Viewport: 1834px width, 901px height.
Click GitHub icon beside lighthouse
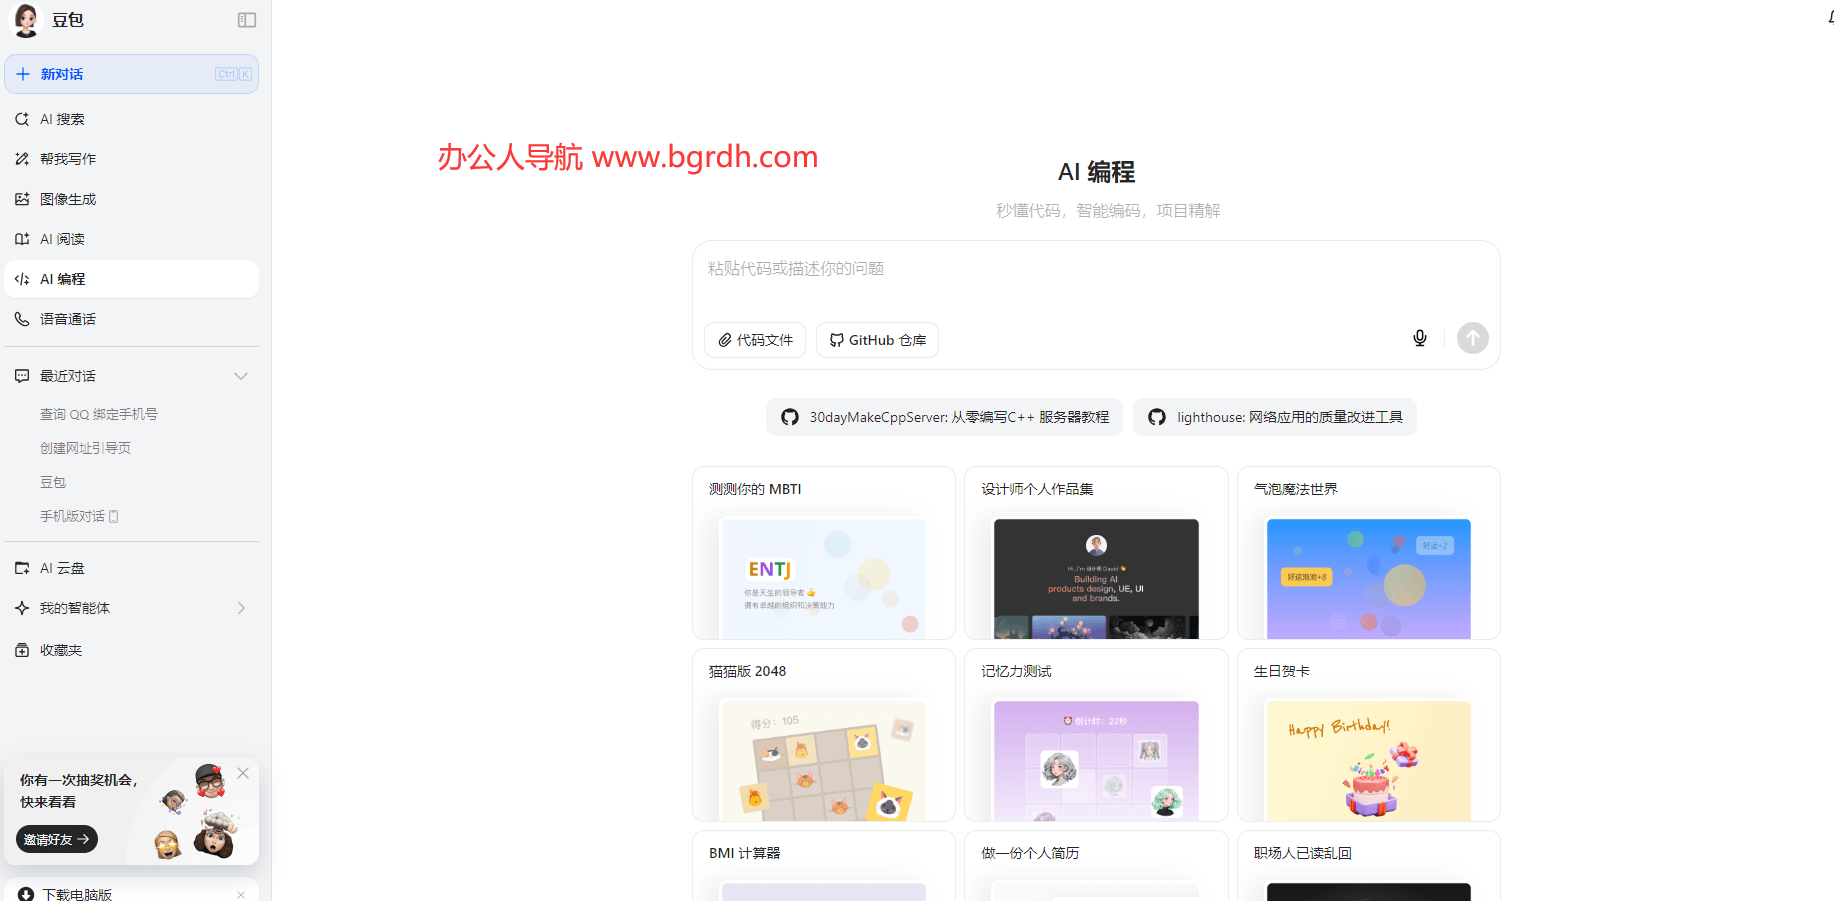1157,417
